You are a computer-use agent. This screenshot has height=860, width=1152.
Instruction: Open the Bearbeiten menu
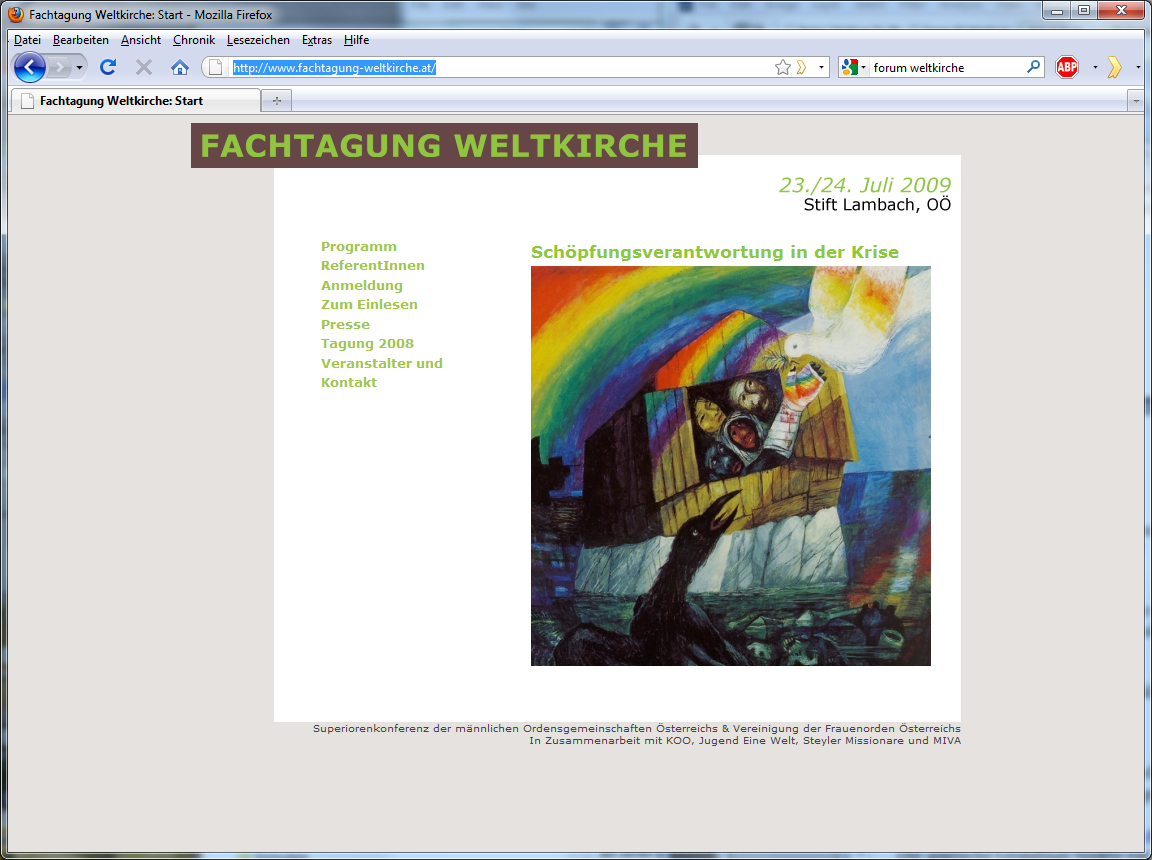[x=81, y=40]
